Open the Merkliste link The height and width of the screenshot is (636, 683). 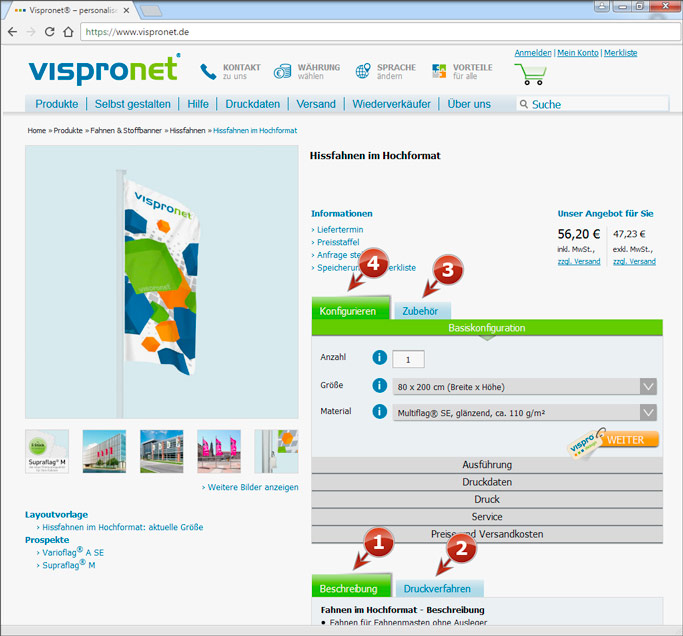pyautogui.click(x=620, y=53)
